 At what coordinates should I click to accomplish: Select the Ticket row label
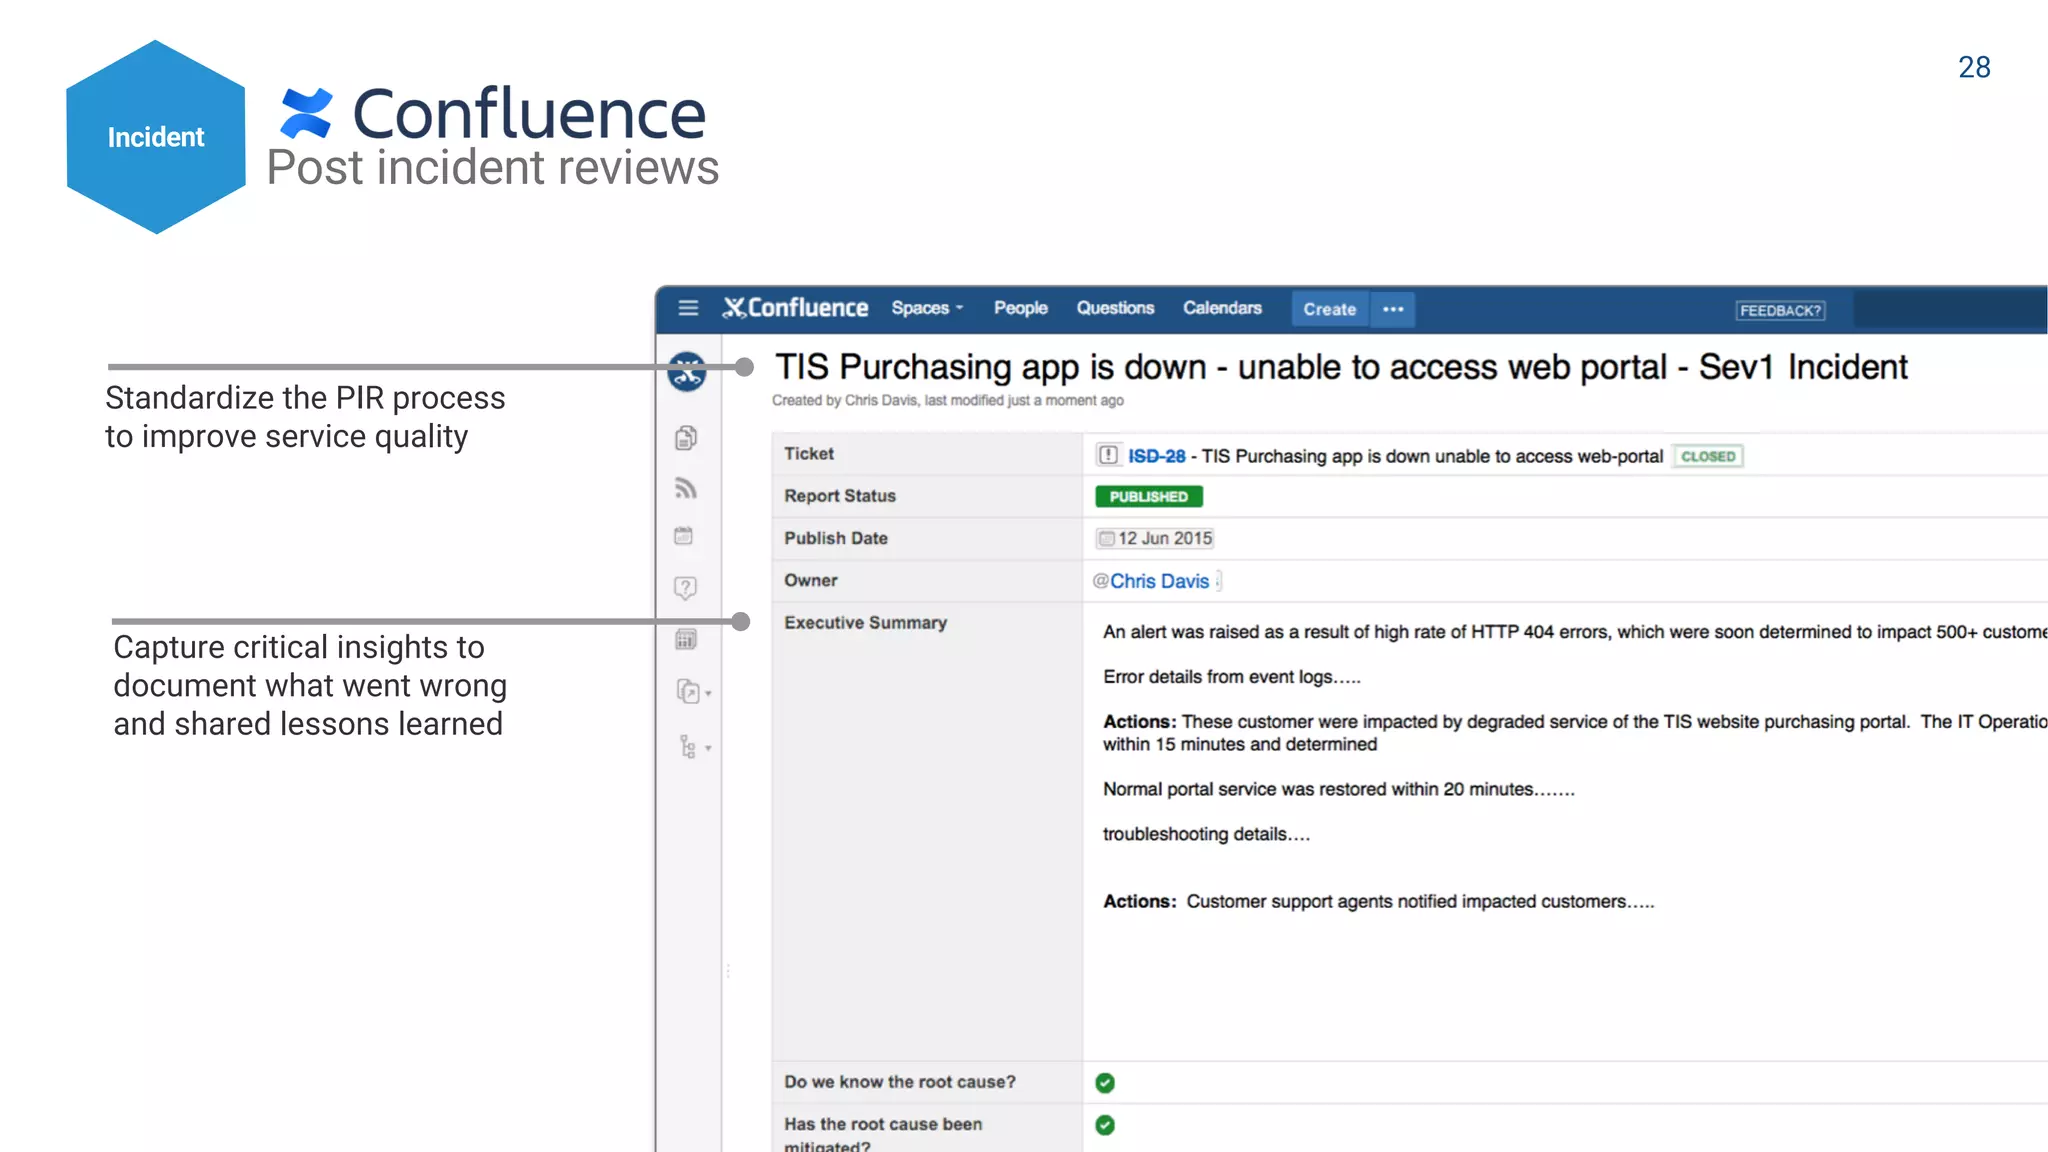(808, 453)
